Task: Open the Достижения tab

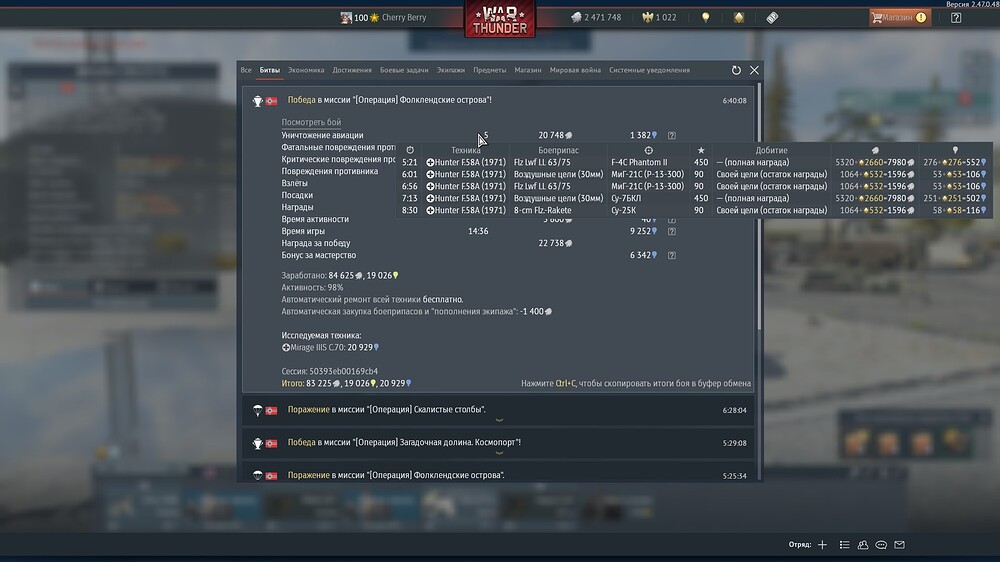Action: tap(352, 70)
